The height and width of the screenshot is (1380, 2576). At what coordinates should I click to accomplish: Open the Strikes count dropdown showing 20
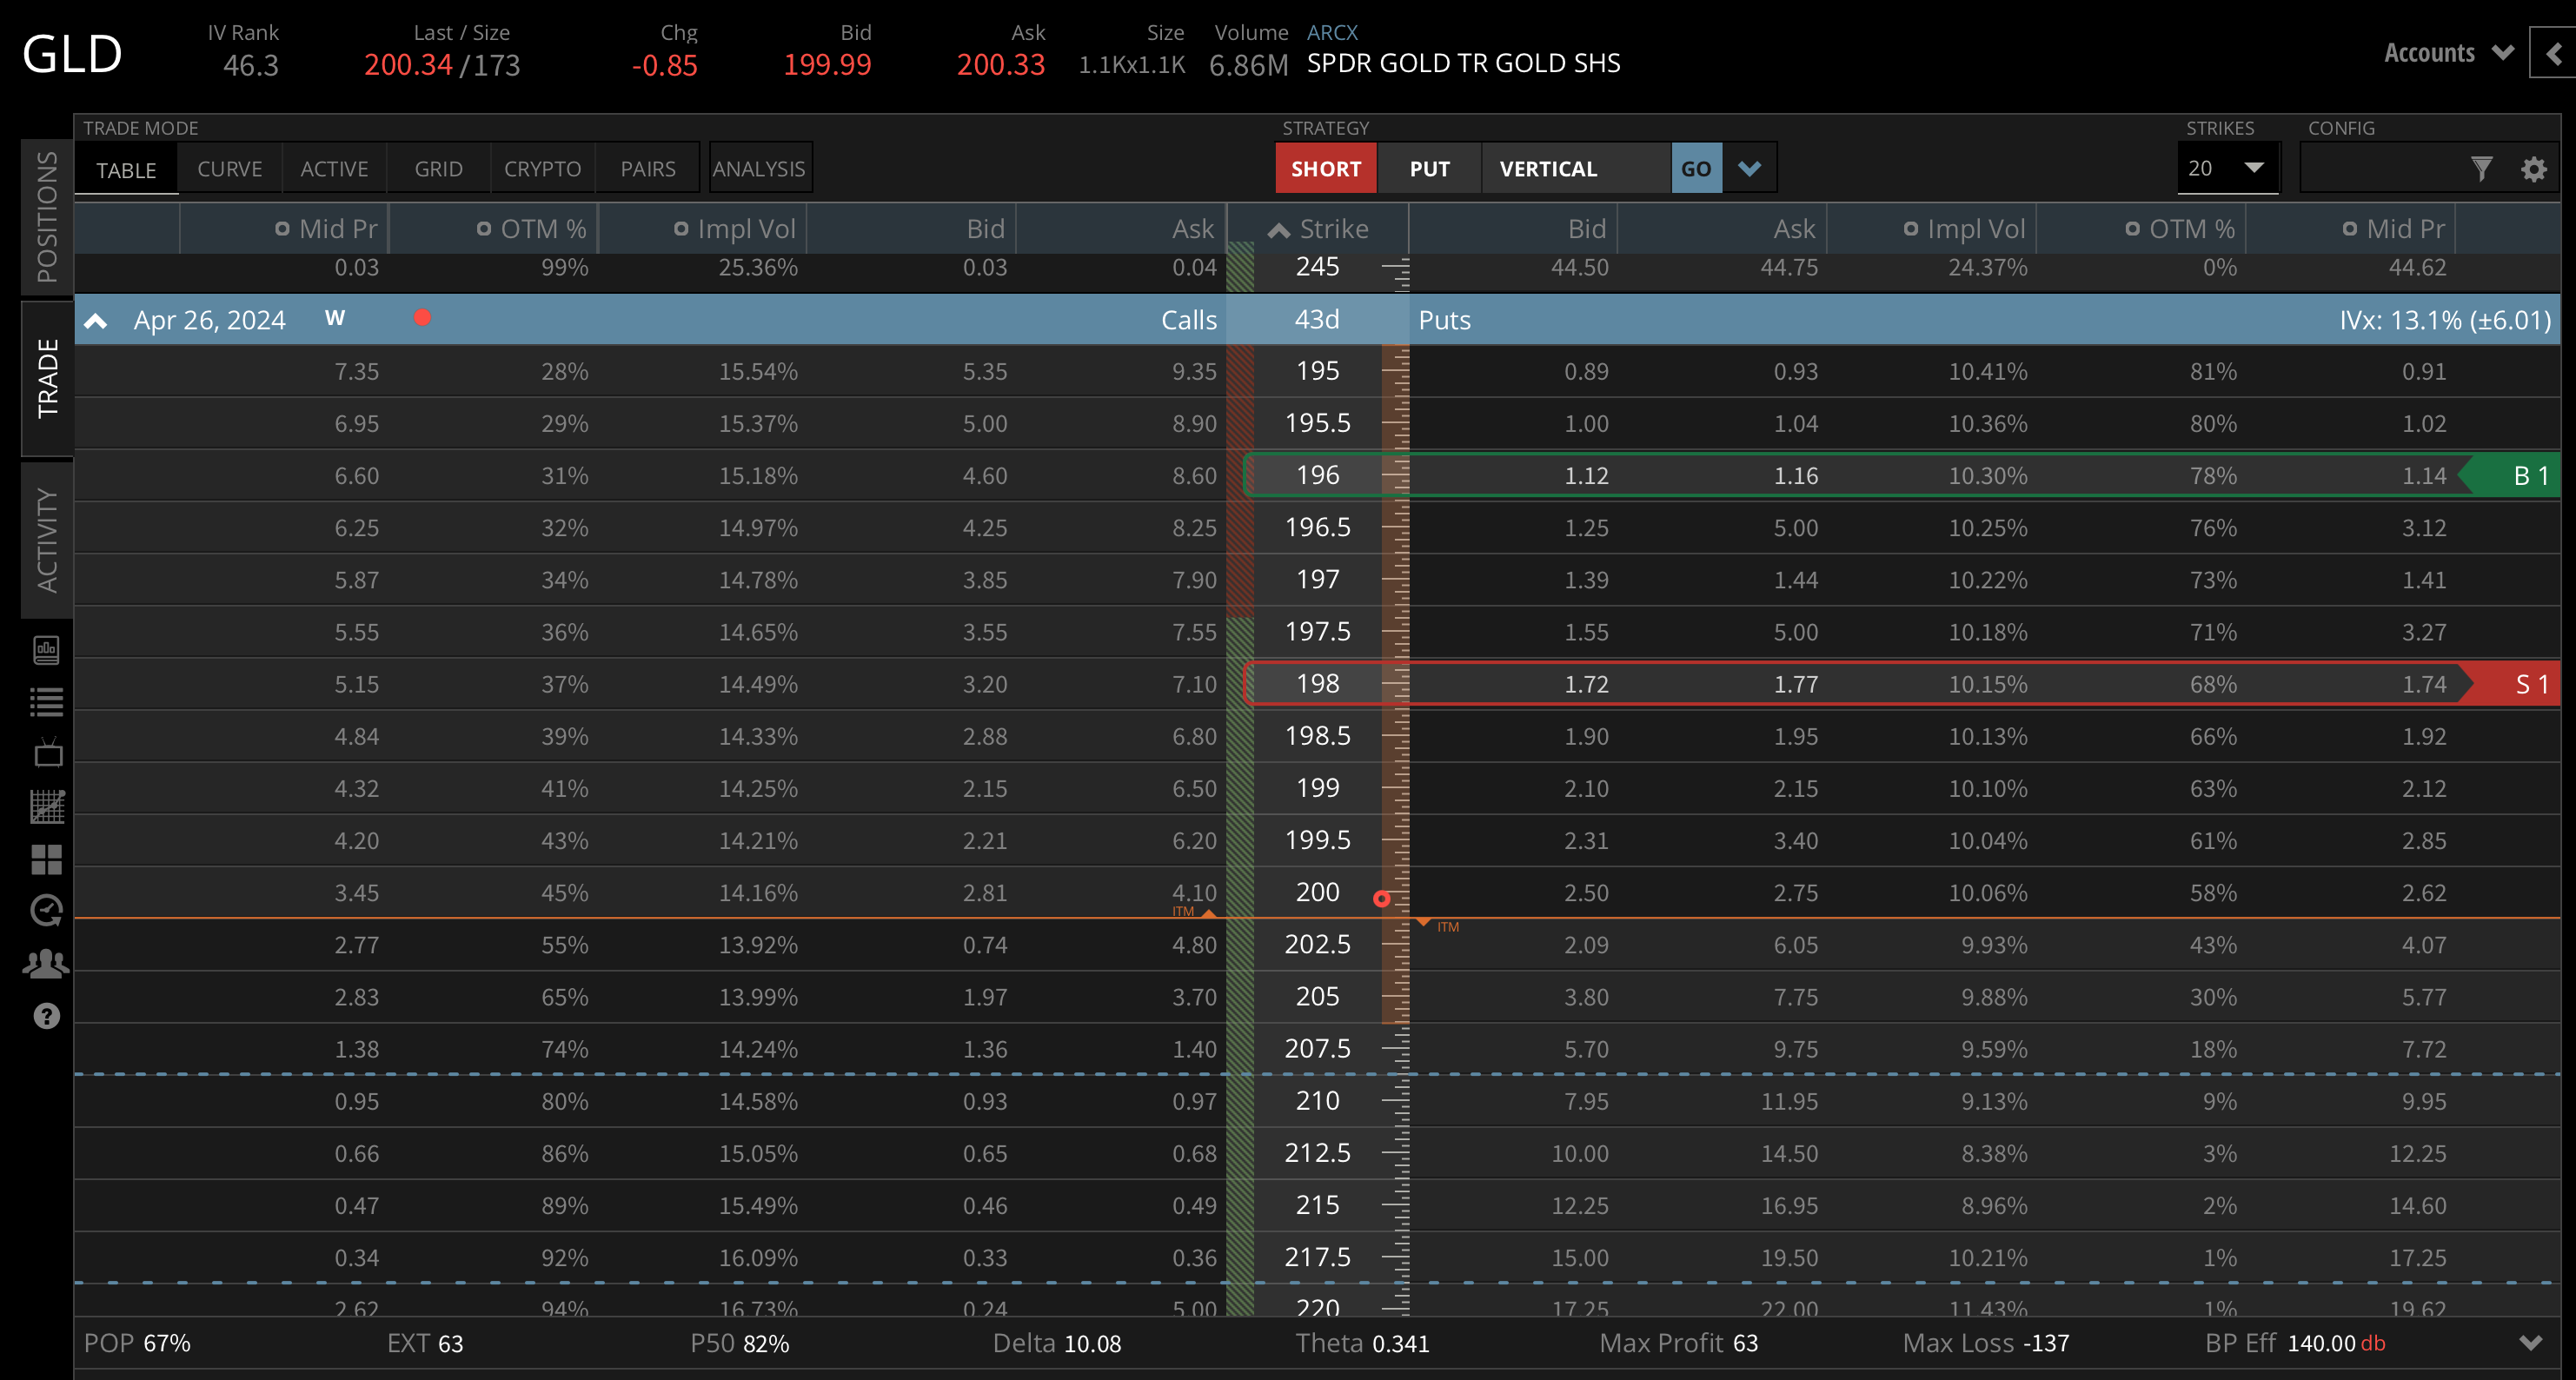click(2228, 168)
